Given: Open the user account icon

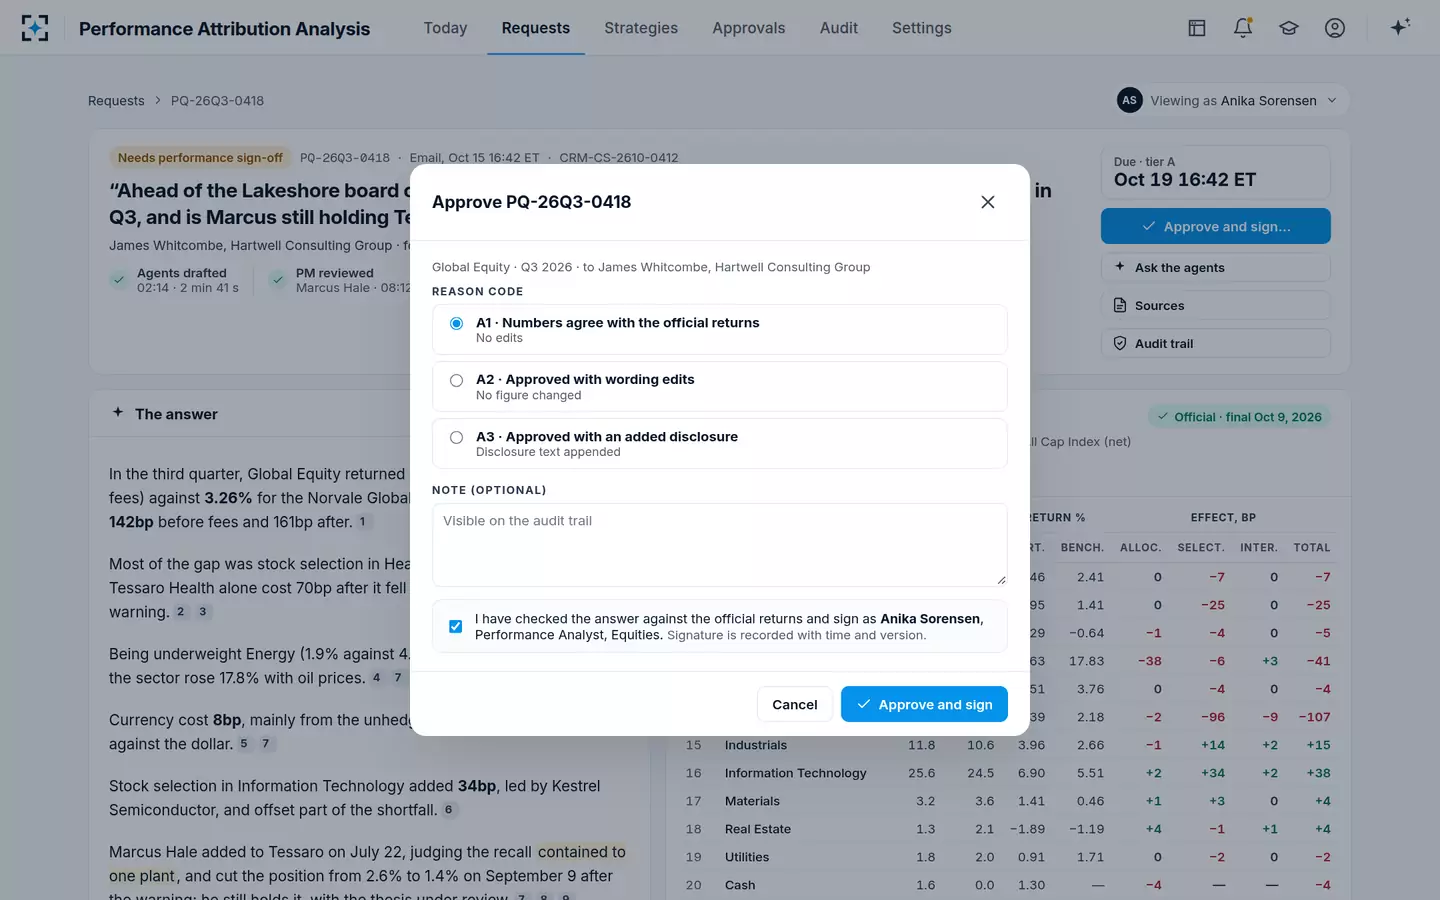Looking at the screenshot, I should (x=1335, y=28).
